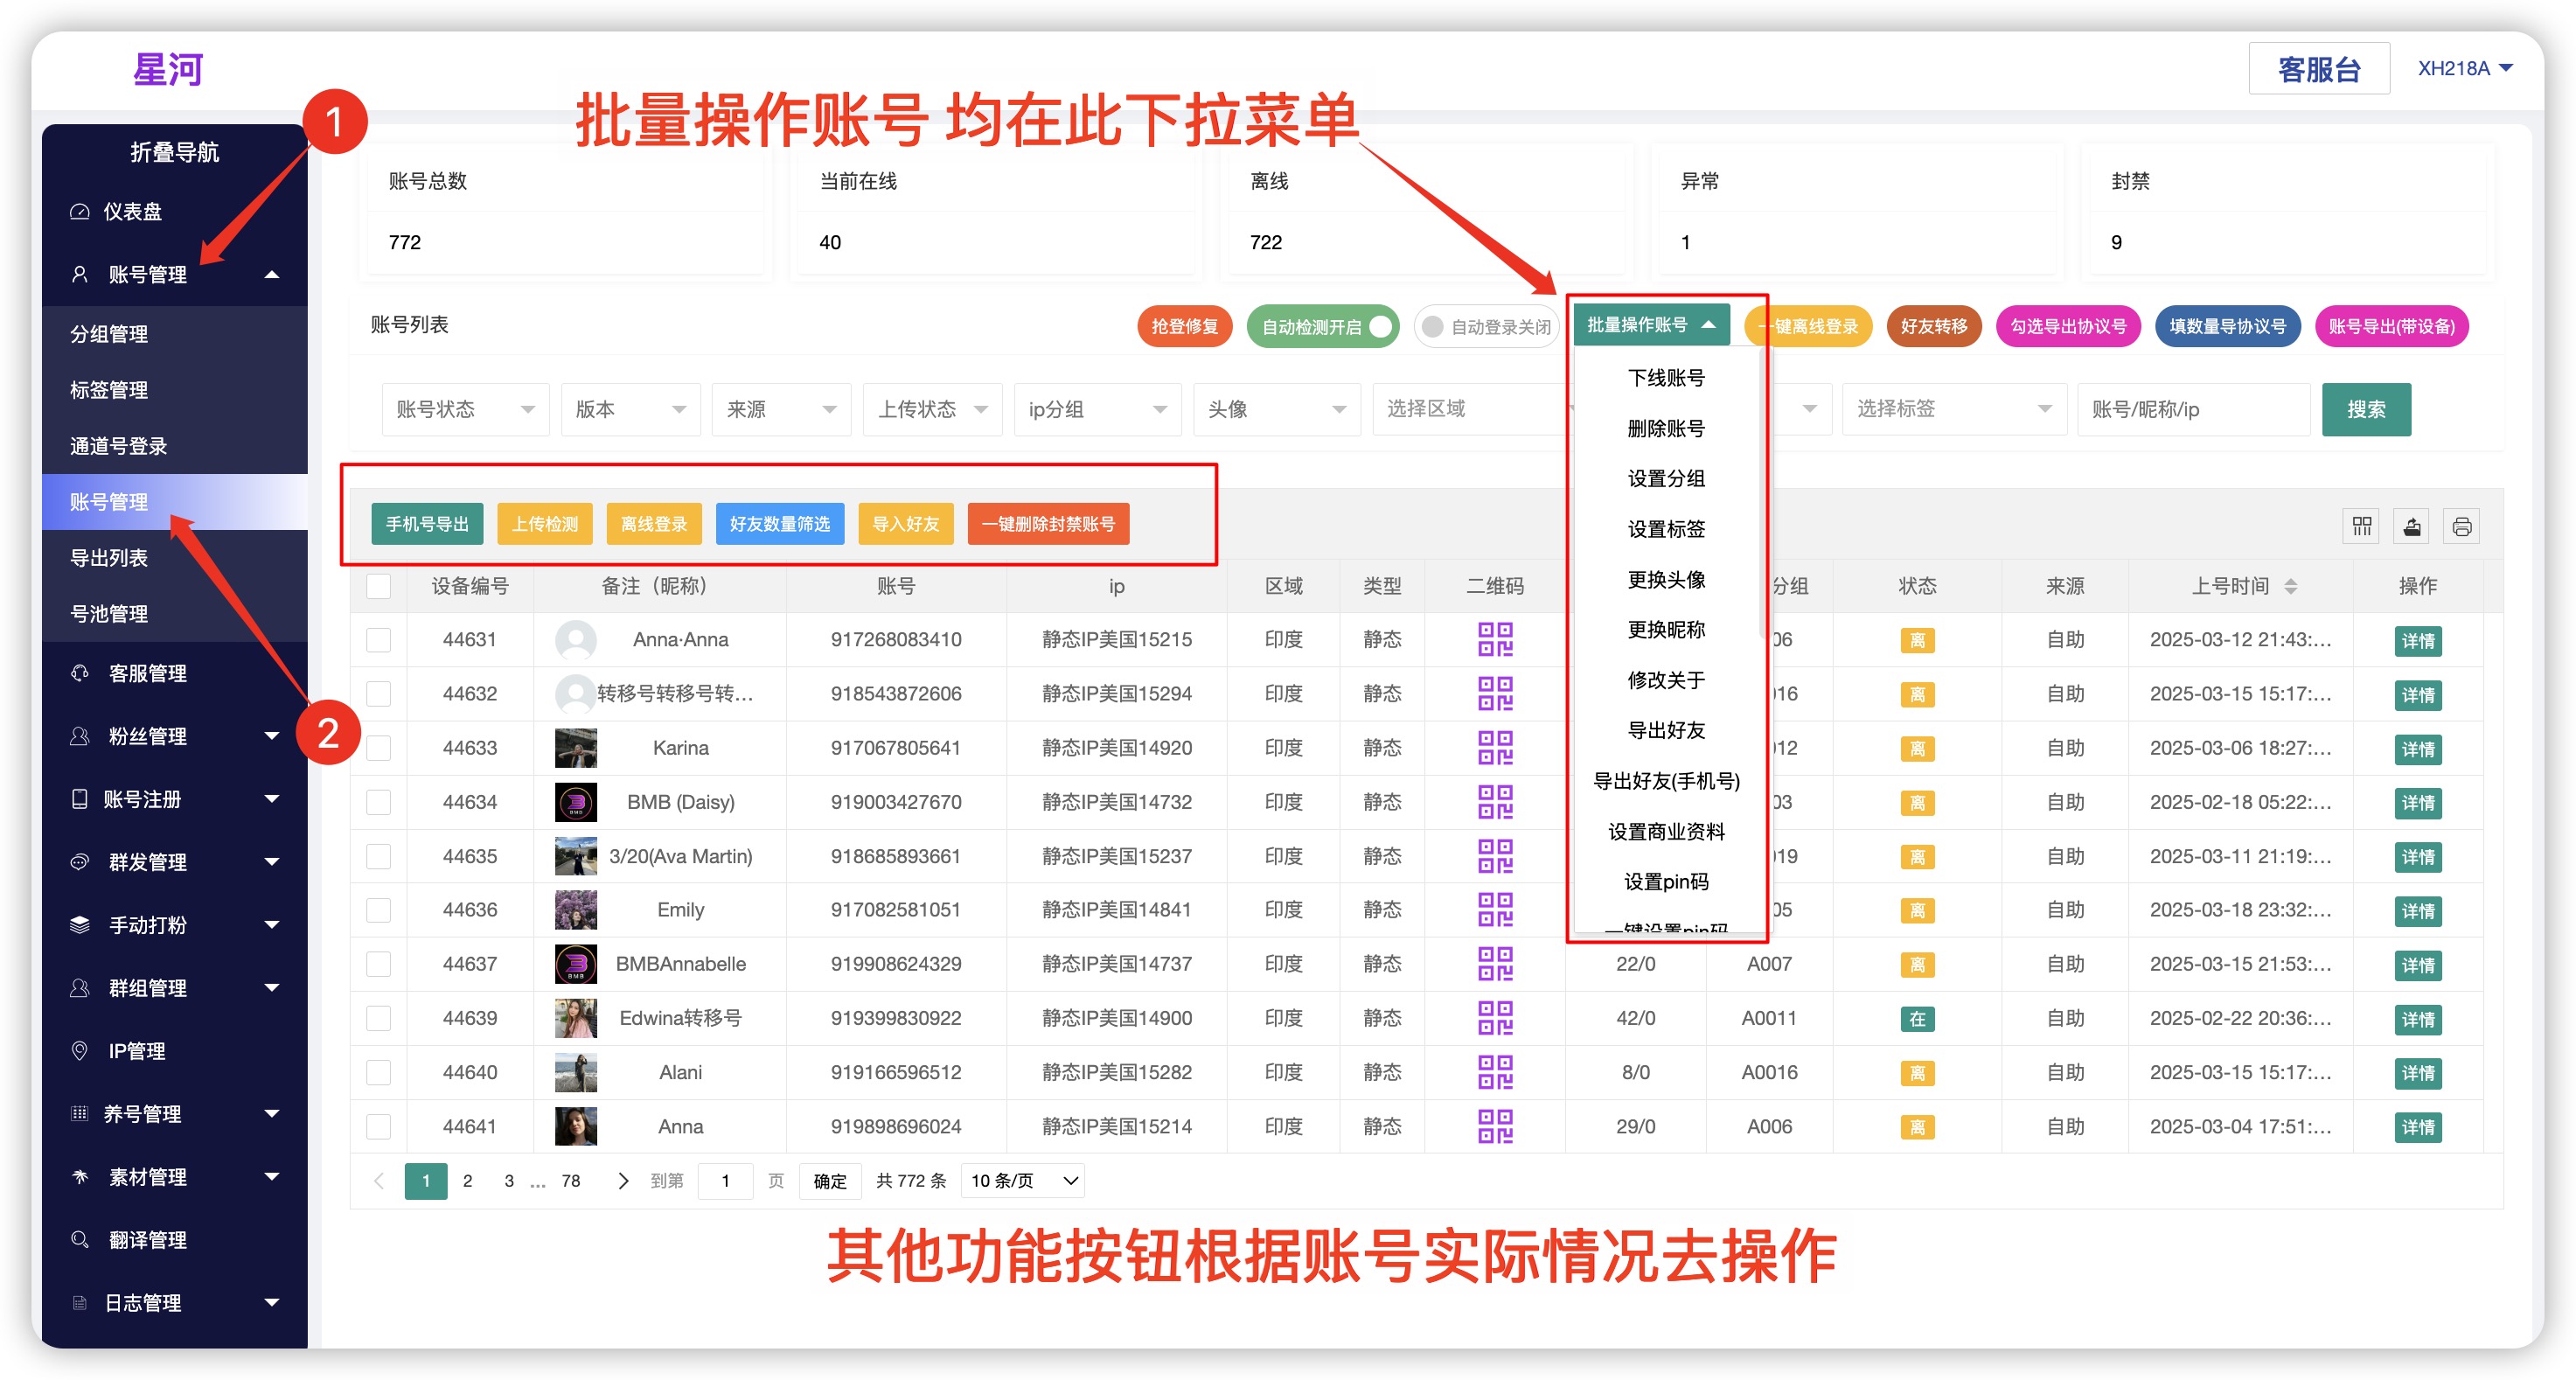Viewport: 2576px width, 1380px height.
Task: Open IP管理 in the sidebar
Action: (x=136, y=1050)
